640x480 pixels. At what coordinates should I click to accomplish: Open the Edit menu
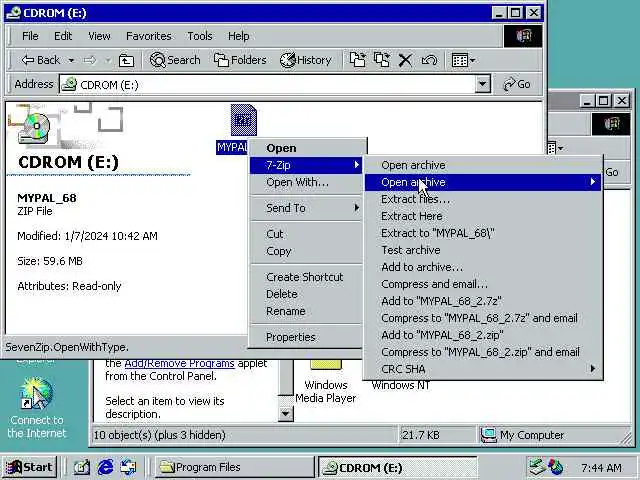(x=63, y=36)
